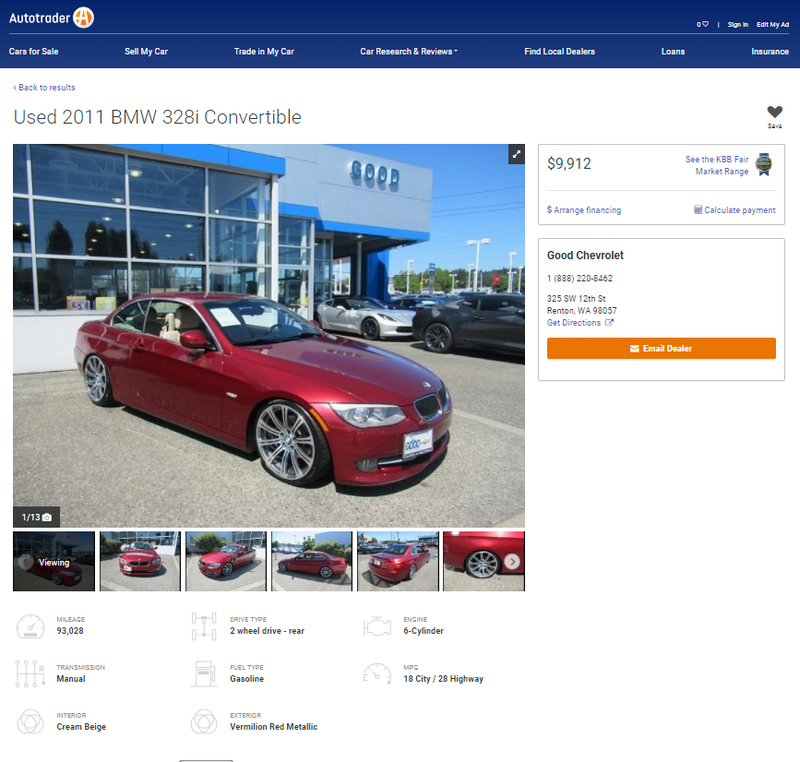This screenshot has height=762, width=800.
Task: Open Trade in My Car page
Action: point(264,52)
